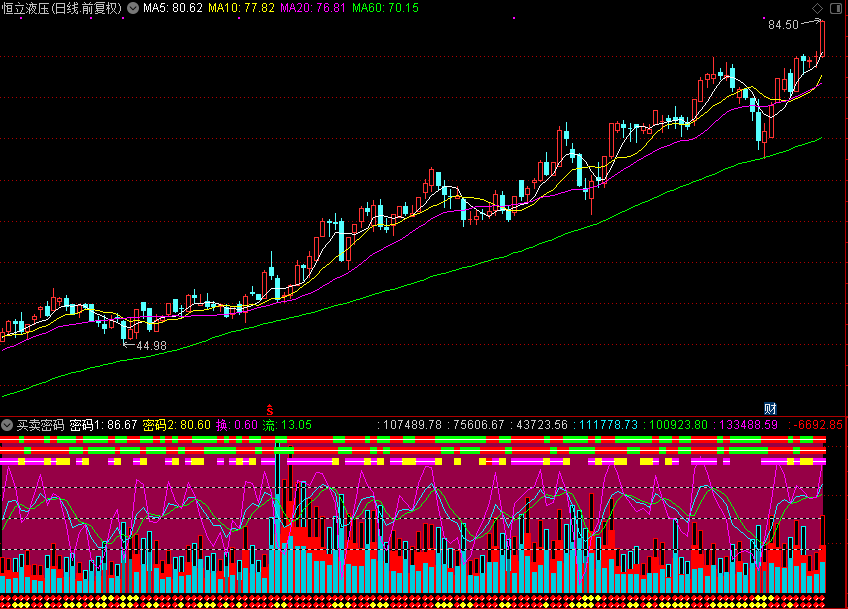Image resolution: width=848 pixels, height=609 pixels.
Task: Open the 买卖密码 indicator dropdown arrow
Action: (7, 425)
